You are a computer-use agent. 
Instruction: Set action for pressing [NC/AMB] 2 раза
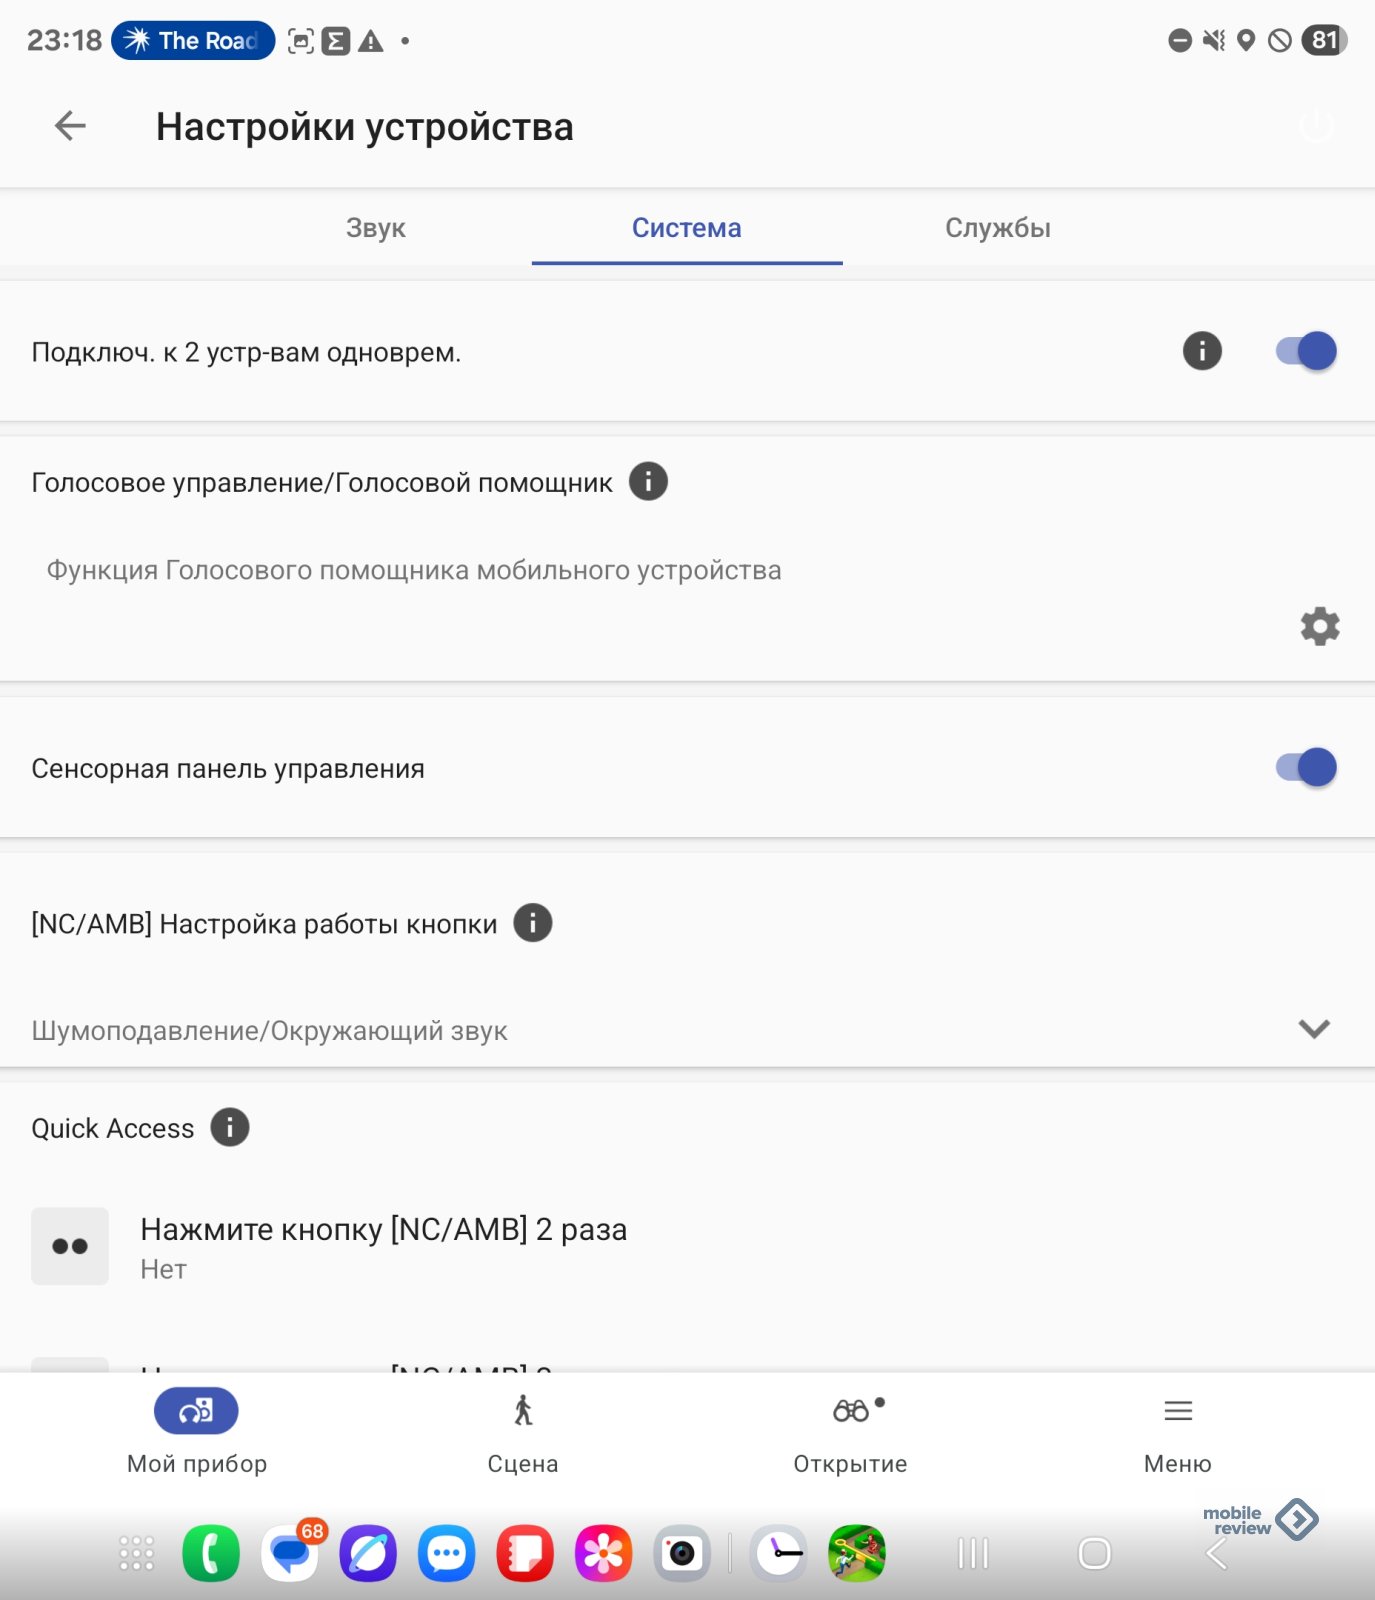pos(687,1247)
